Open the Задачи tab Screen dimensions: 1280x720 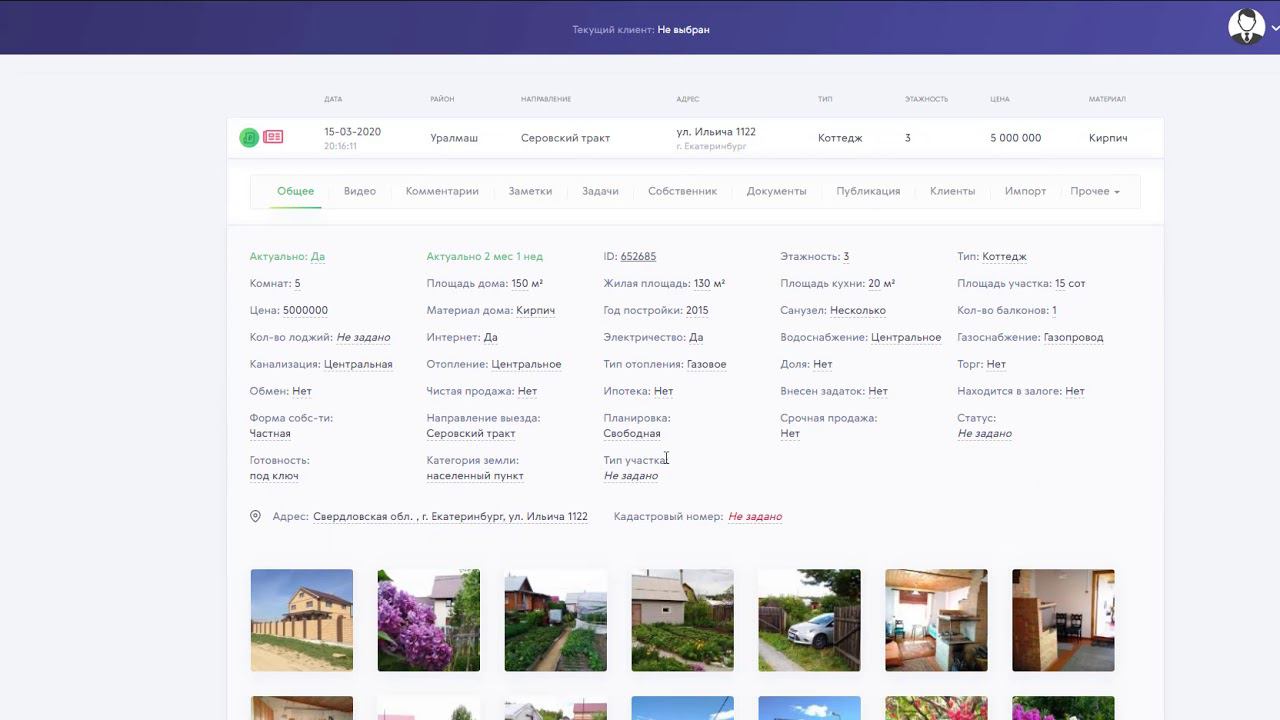point(600,191)
